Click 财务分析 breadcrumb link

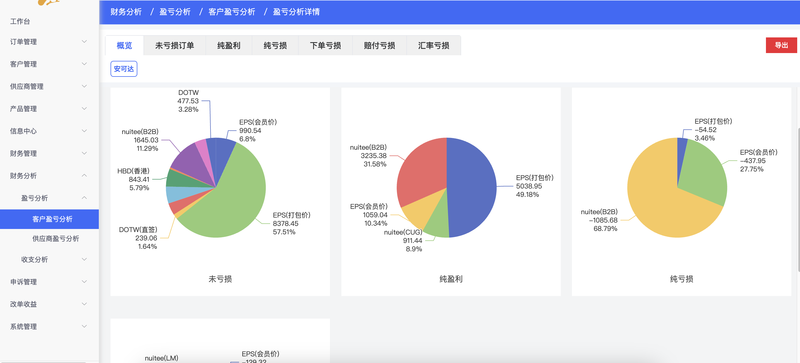click(x=126, y=12)
